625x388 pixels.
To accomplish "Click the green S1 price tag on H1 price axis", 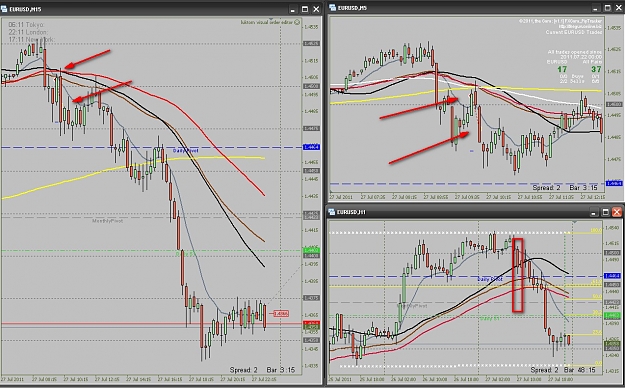I will tap(612, 316).
